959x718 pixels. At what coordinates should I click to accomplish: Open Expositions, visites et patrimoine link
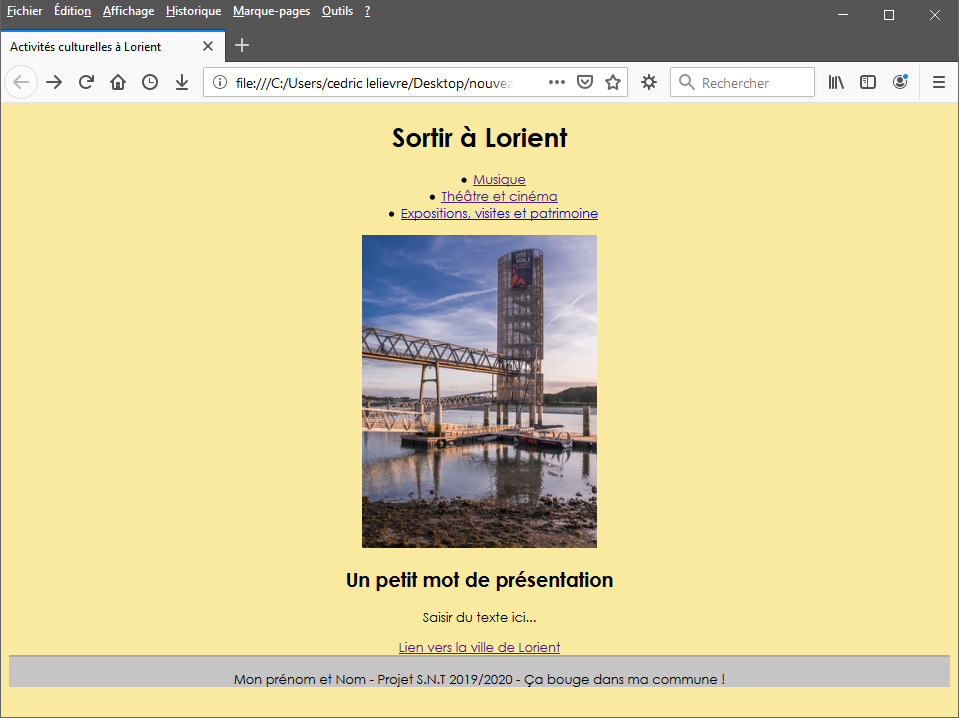click(499, 213)
